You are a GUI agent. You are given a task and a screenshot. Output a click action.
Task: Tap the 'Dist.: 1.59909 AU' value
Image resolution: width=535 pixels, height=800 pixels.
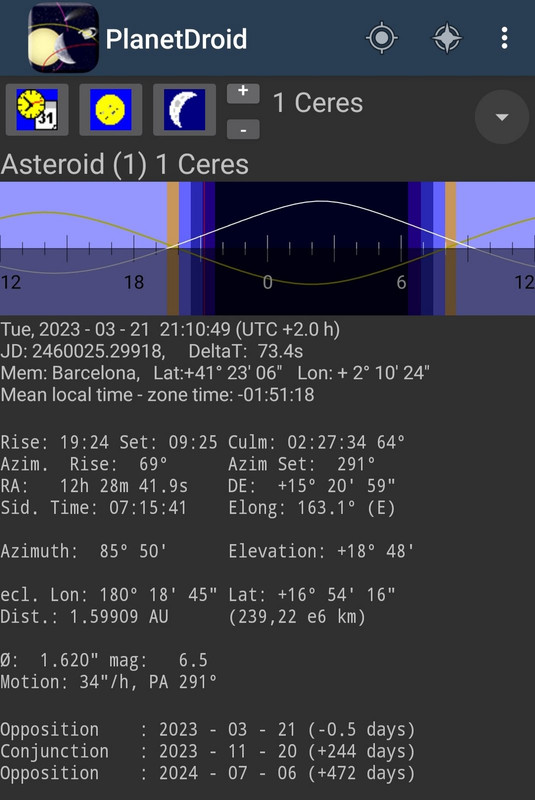pyautogui.click(x=84, y=617)
